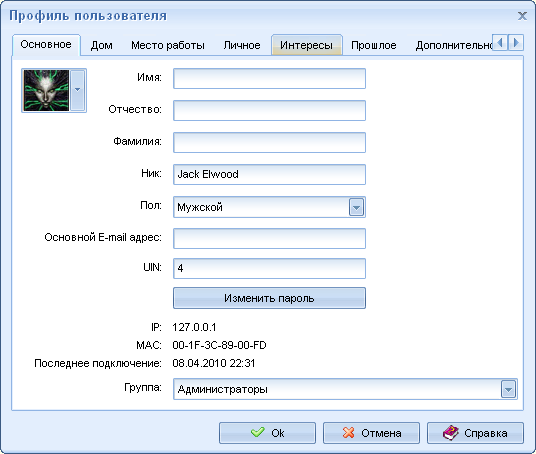The height and width of the screenshot is (454, 536).
Task: Click the UIN field with value 4
Action: coord(269,268)
